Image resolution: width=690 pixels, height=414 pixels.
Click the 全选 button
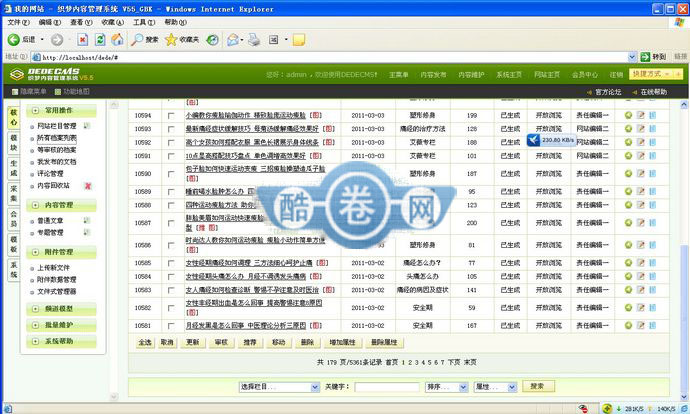(x=145, y=342)
